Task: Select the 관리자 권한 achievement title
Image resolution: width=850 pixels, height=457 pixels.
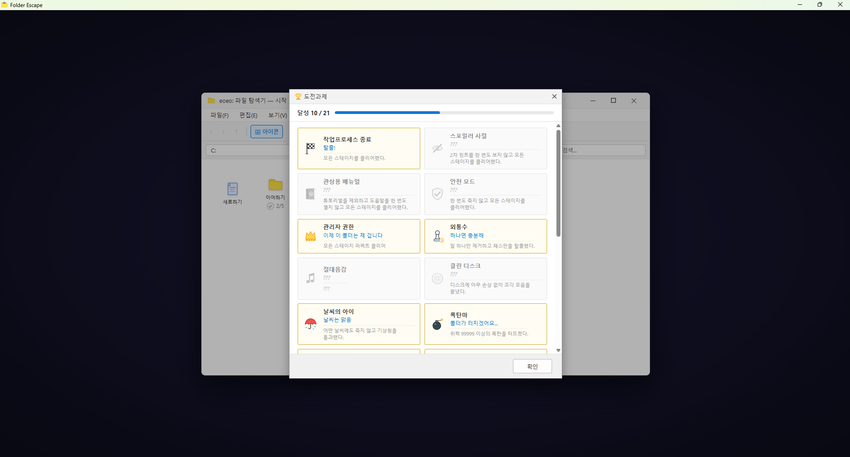Action: coord(338,227)
